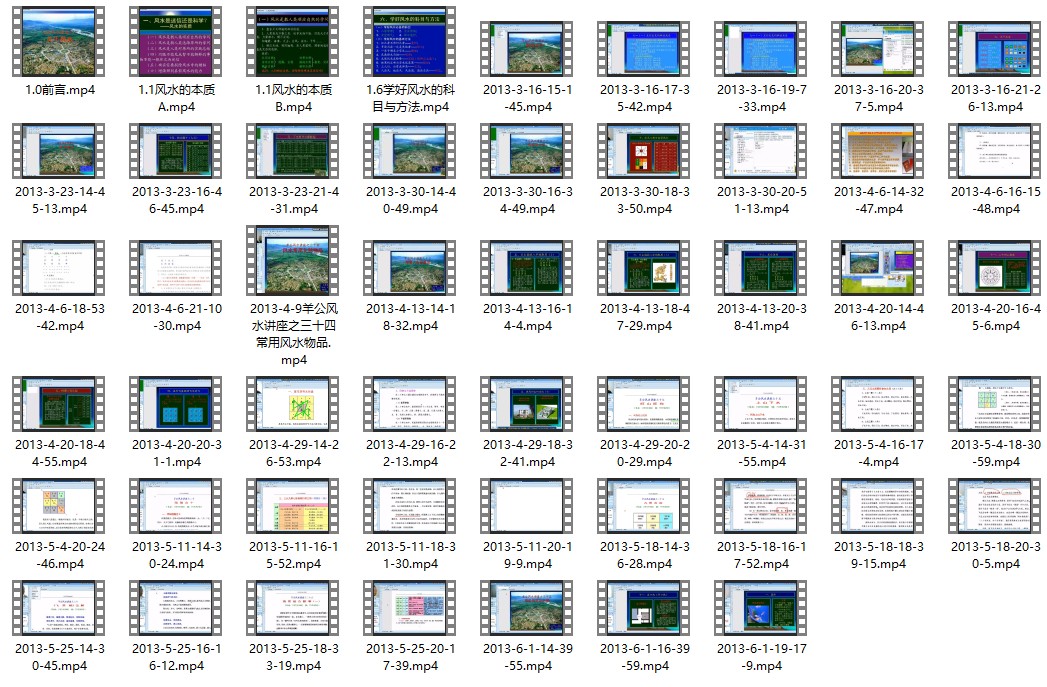Click the 2013-5-4-18-30-59.mp4 video file
Screen dimensions: 1047x687
tap(994, 404)
